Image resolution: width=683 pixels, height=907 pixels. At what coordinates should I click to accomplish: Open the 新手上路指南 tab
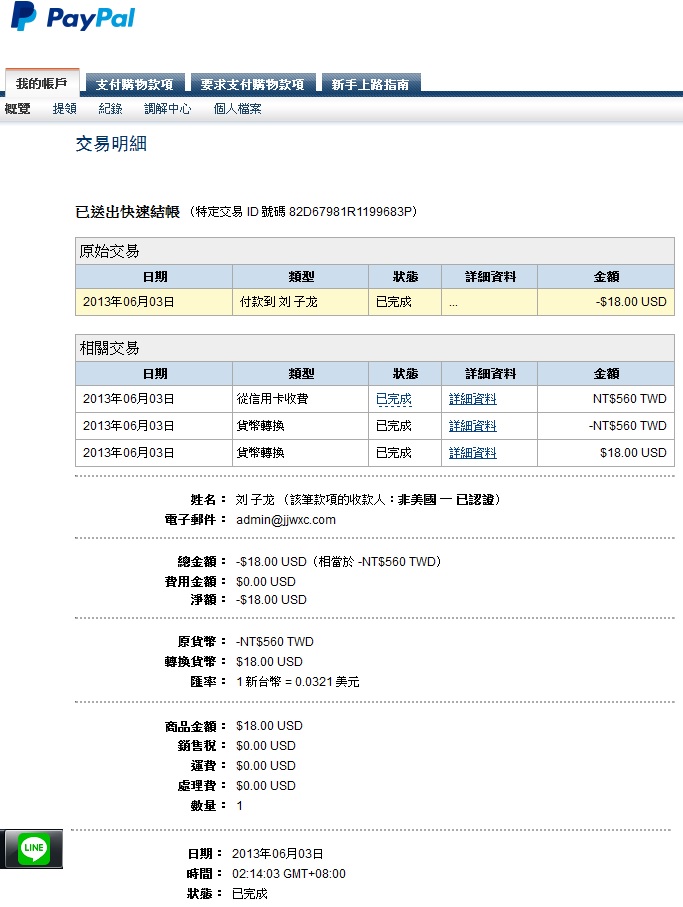coord(370,84)
